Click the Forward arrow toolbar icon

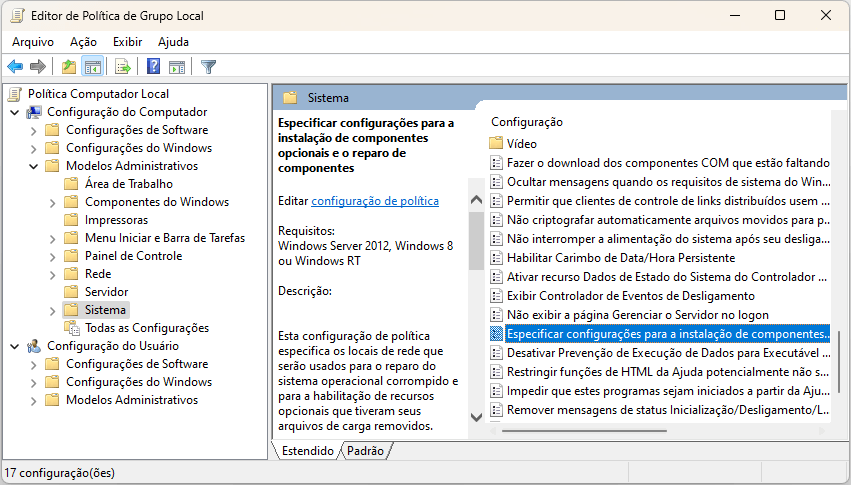37,67
